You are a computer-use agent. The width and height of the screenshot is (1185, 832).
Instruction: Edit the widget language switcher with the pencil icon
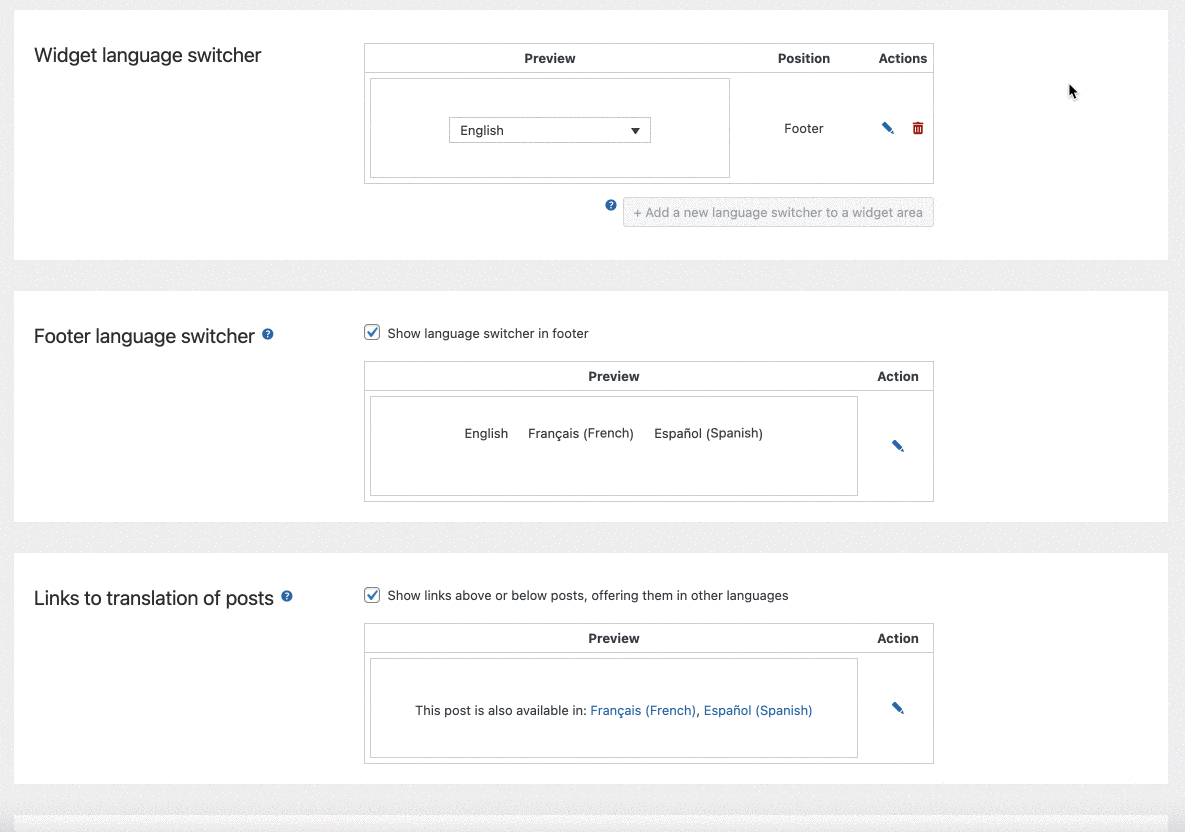coord(887,128)
